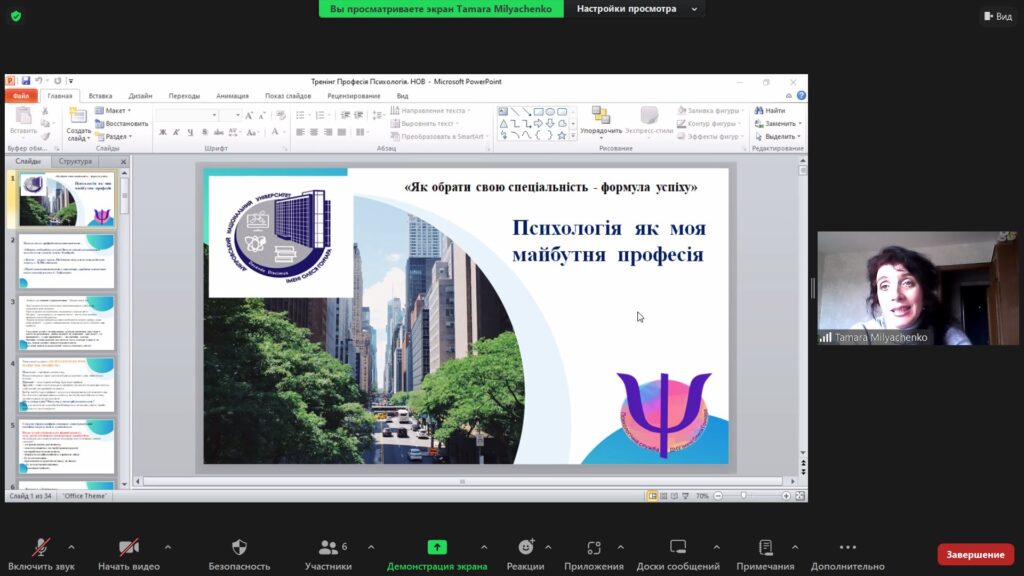Switch to slide sorter view in the status bar
This screenshot has height=576, width=1024.
[x=664, y=496]
